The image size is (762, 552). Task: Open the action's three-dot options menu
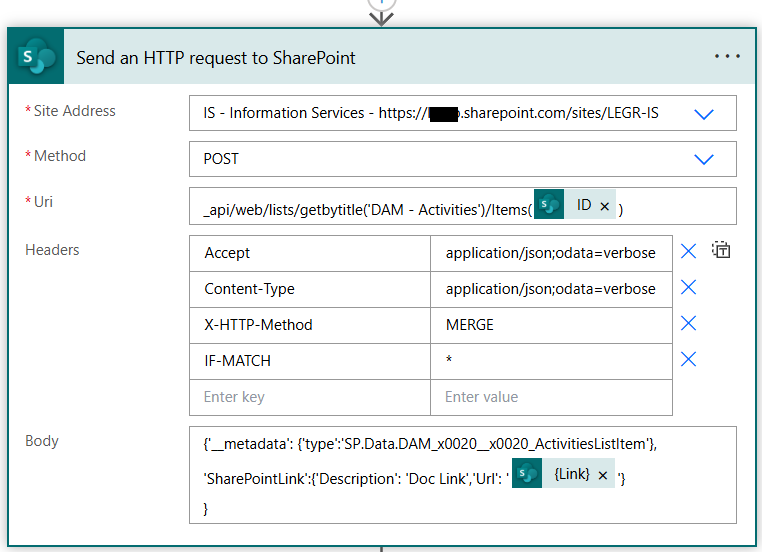point(727,56)
